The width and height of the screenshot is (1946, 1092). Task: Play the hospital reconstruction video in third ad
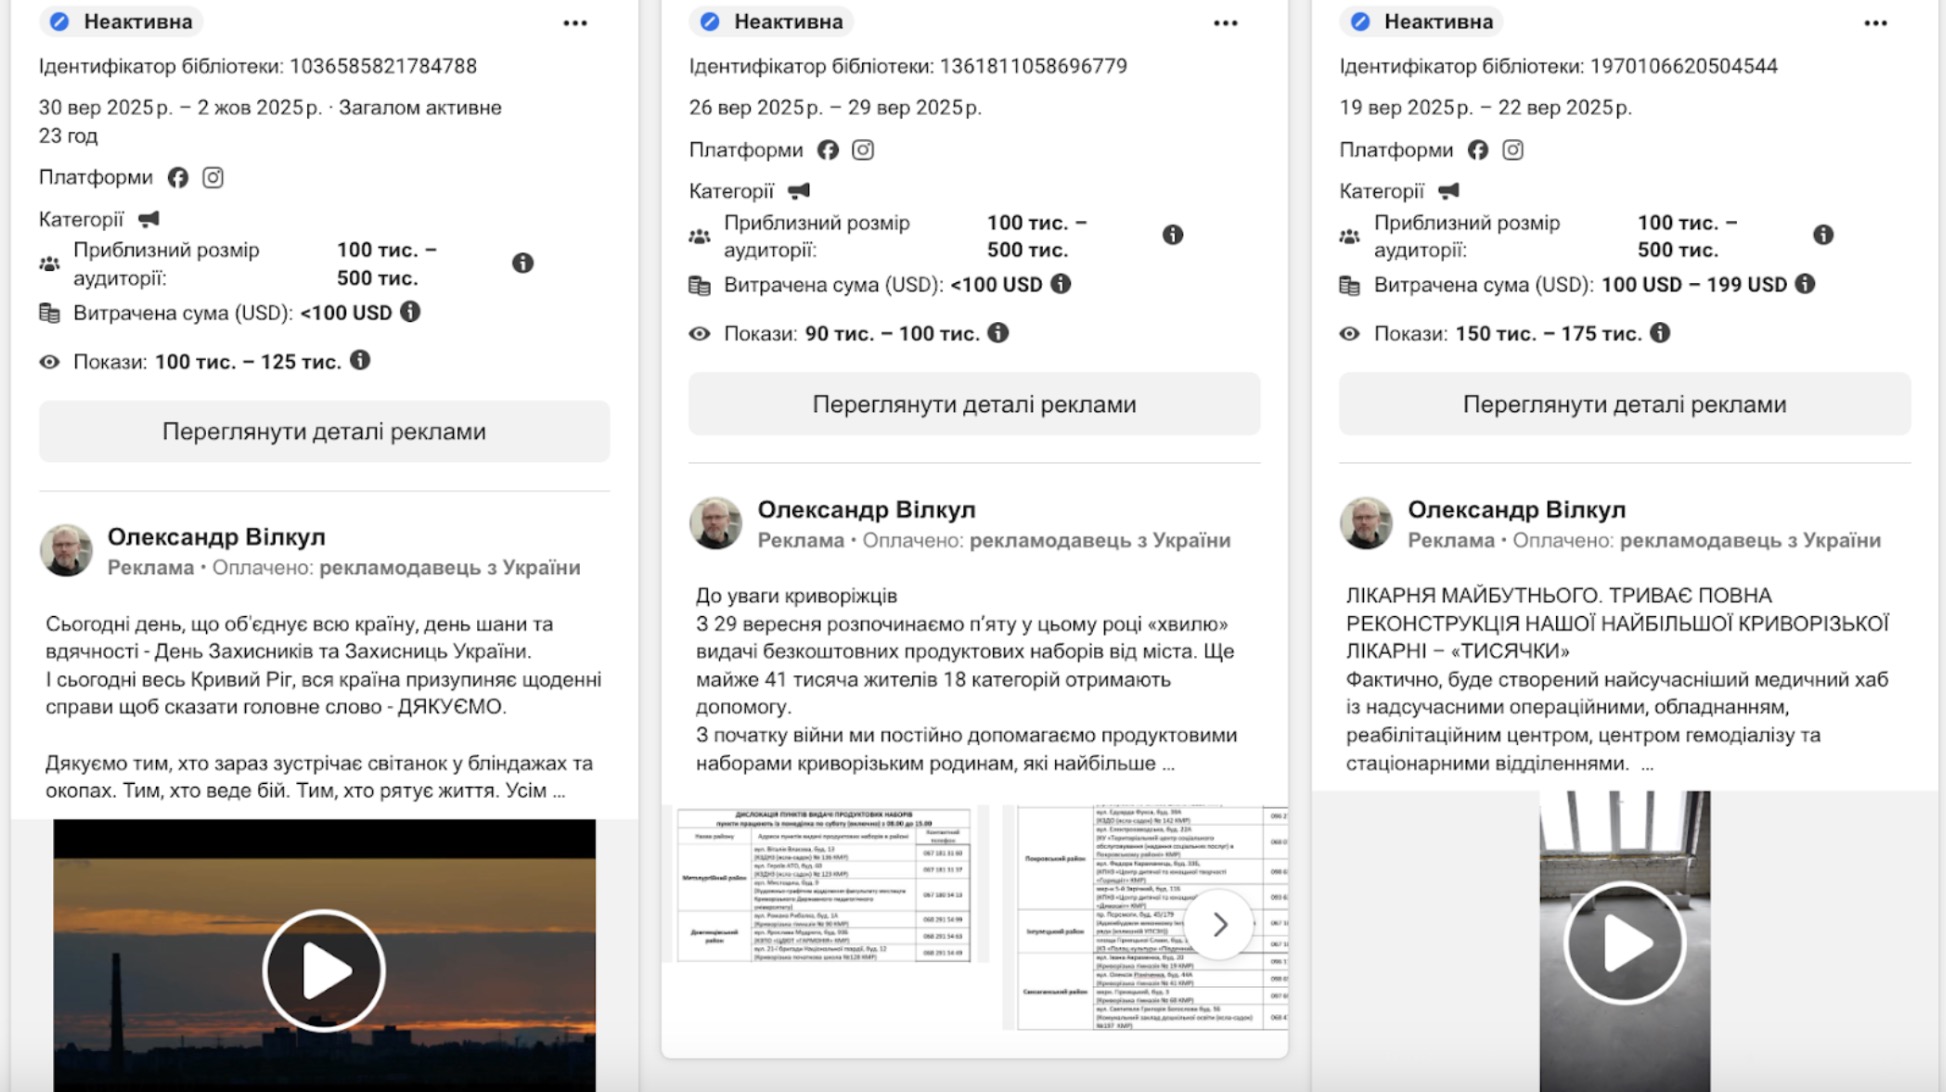click(1624, 943)
